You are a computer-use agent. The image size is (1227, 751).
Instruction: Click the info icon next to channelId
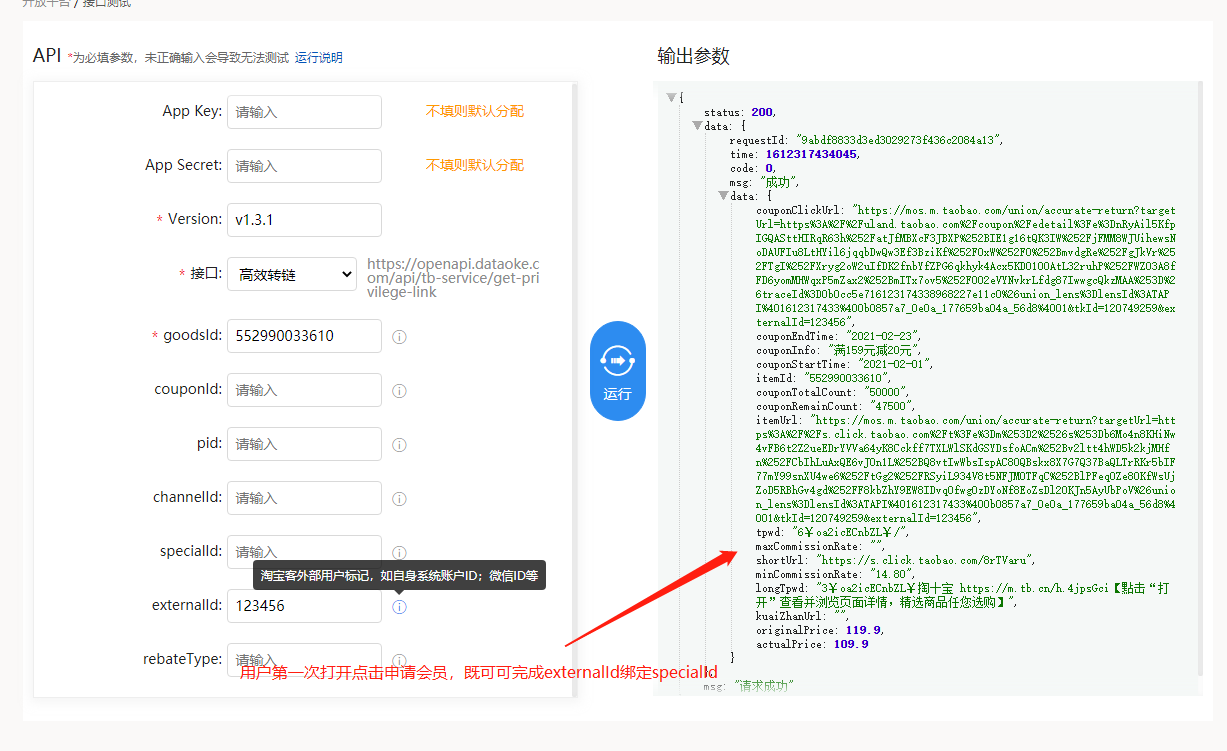point(399,499)
